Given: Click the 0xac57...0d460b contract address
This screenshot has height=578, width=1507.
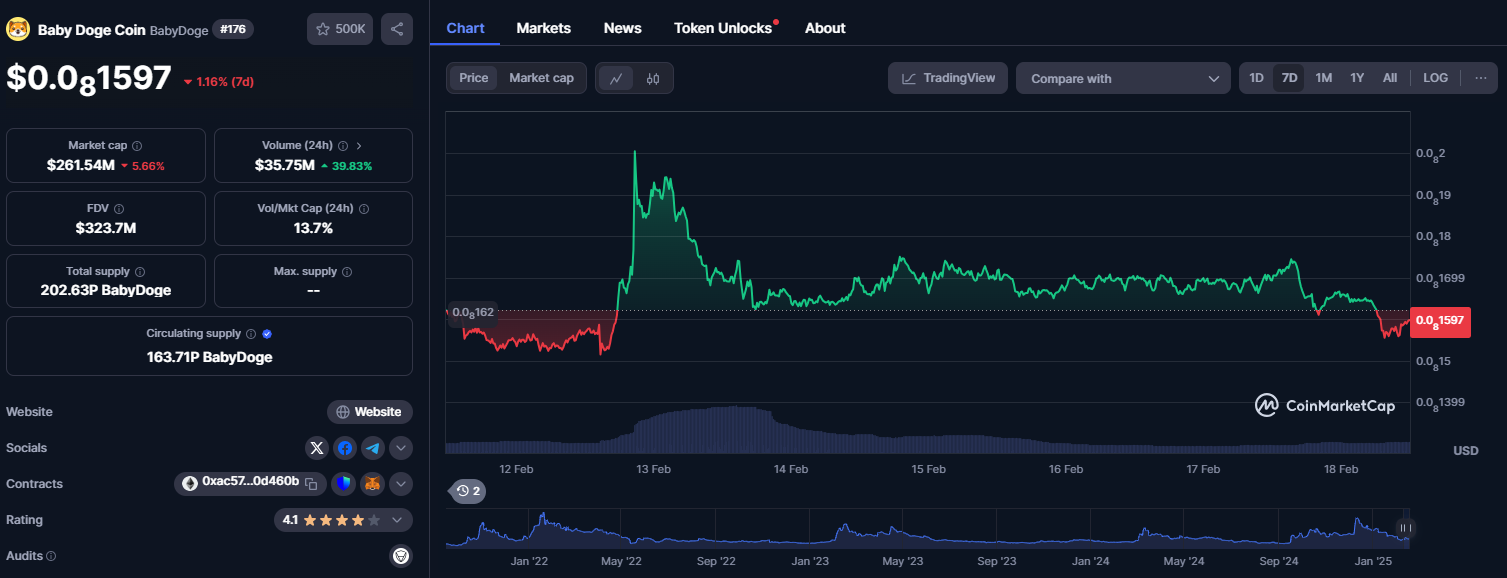Looking at the screenshot, I should (250, 481).
